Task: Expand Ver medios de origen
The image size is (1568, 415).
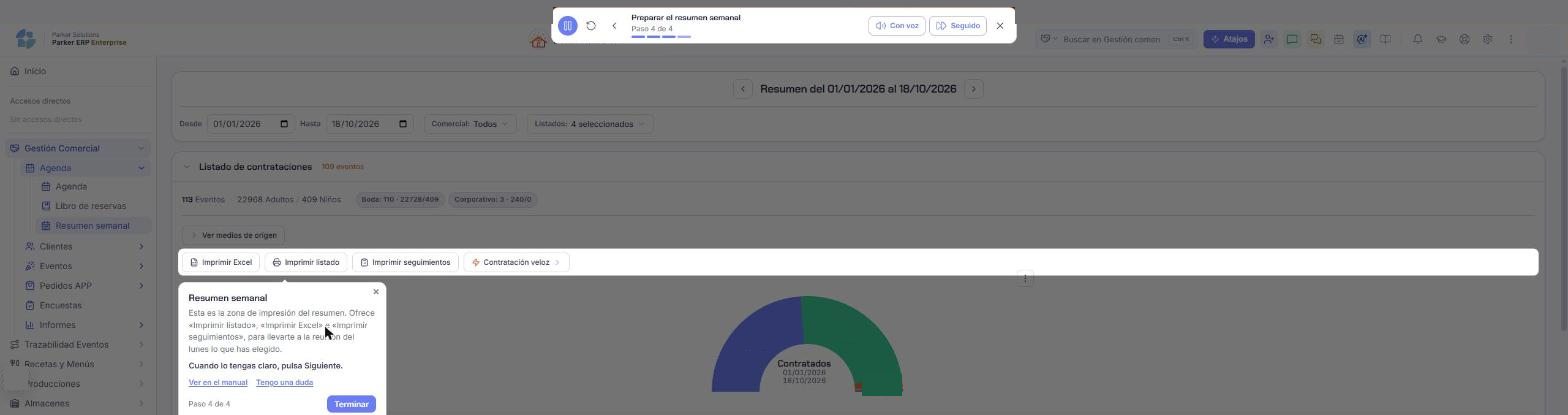Action: pos(233,235)
